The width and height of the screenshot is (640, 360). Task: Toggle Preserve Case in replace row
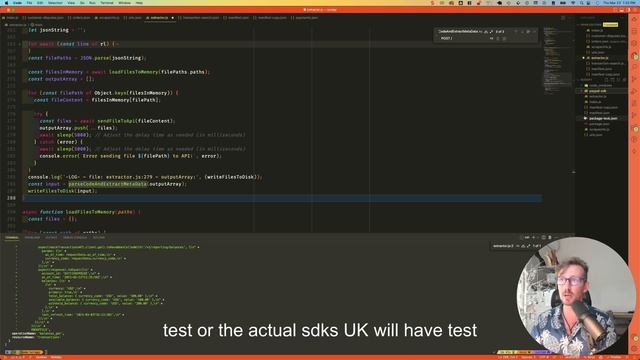click(491, 38)
